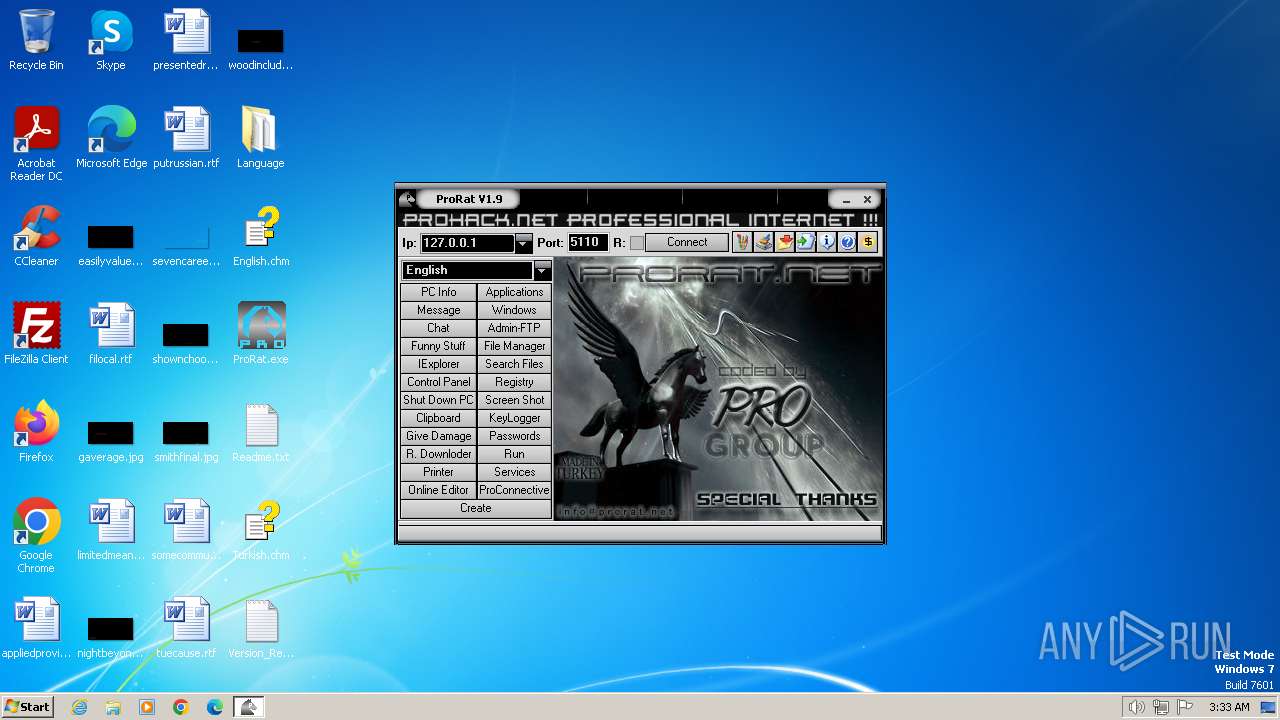Select the Skype desktop shortcut
The image size is (1280, 720).
[x=111, y=40]
